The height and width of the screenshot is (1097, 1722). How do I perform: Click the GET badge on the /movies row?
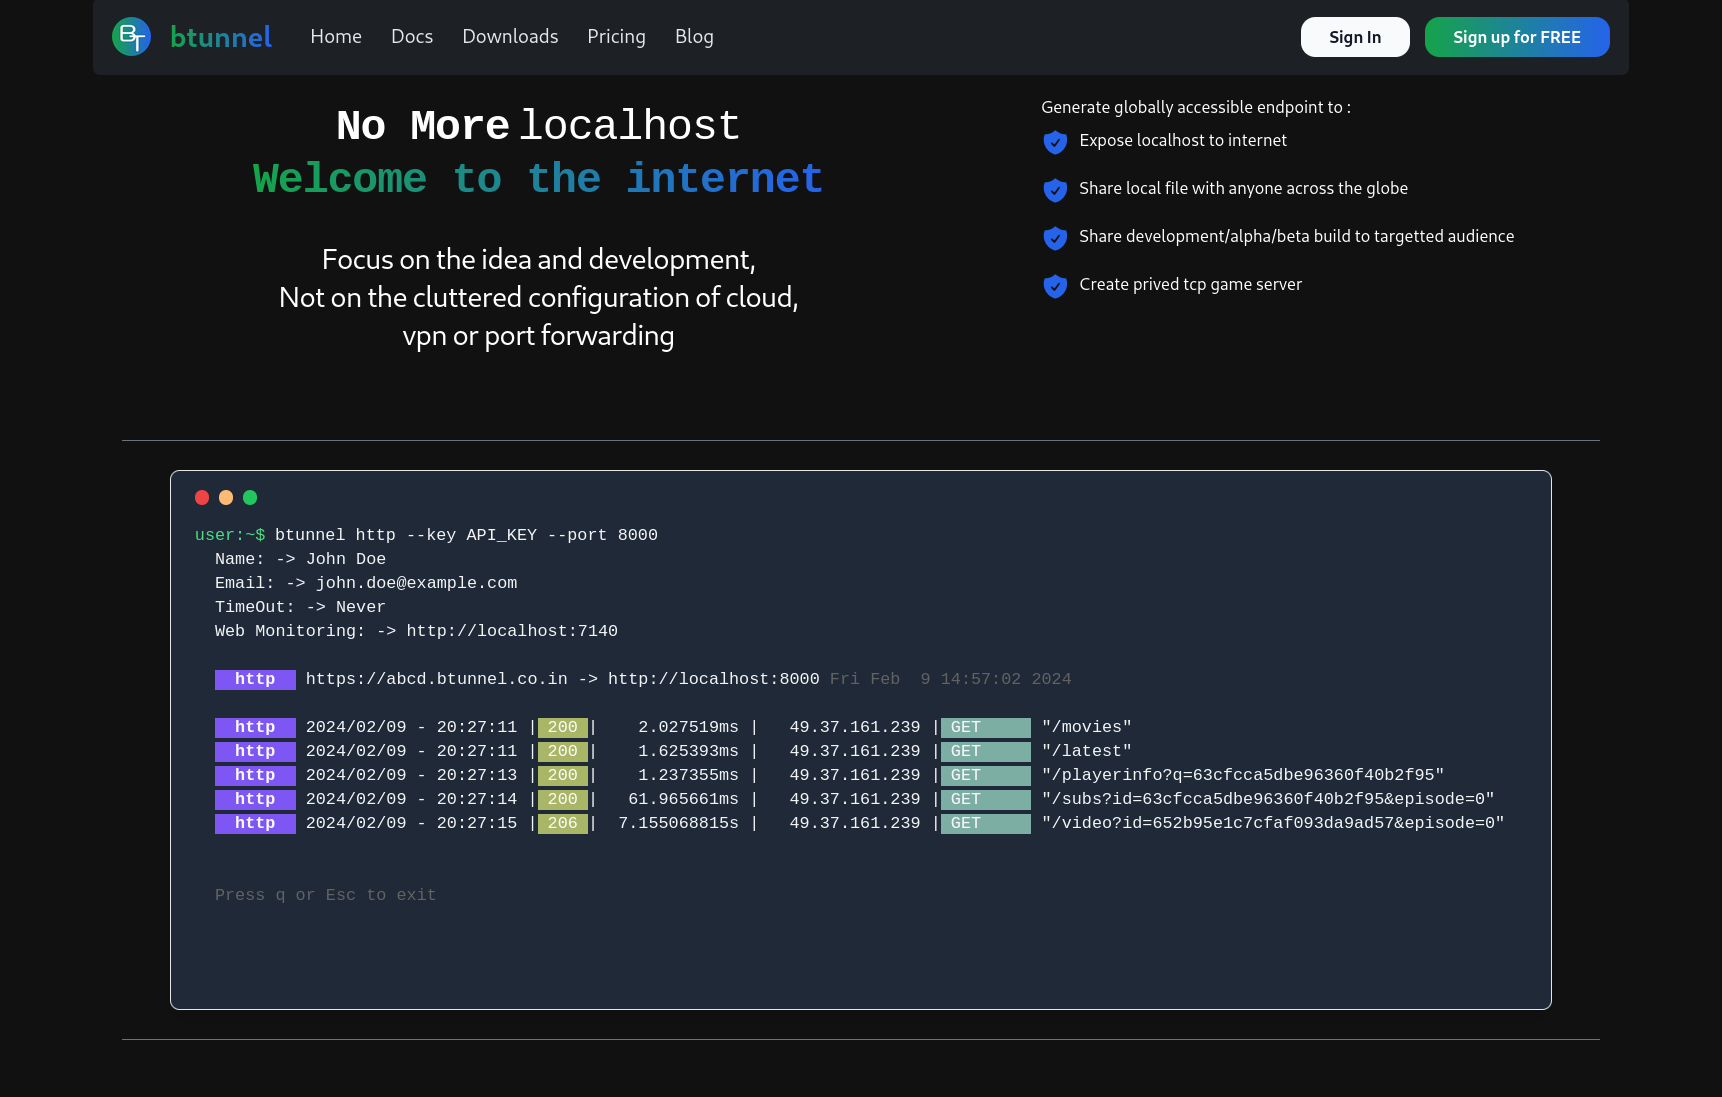(985, 728)
